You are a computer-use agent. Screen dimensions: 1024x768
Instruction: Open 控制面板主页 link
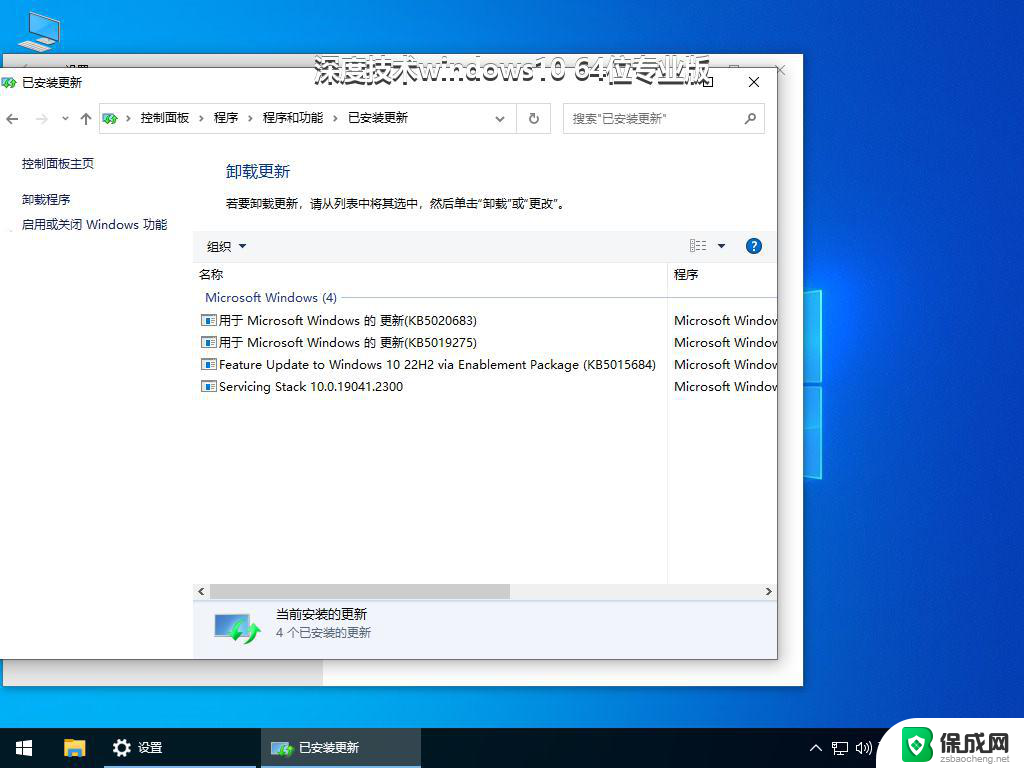58,163
